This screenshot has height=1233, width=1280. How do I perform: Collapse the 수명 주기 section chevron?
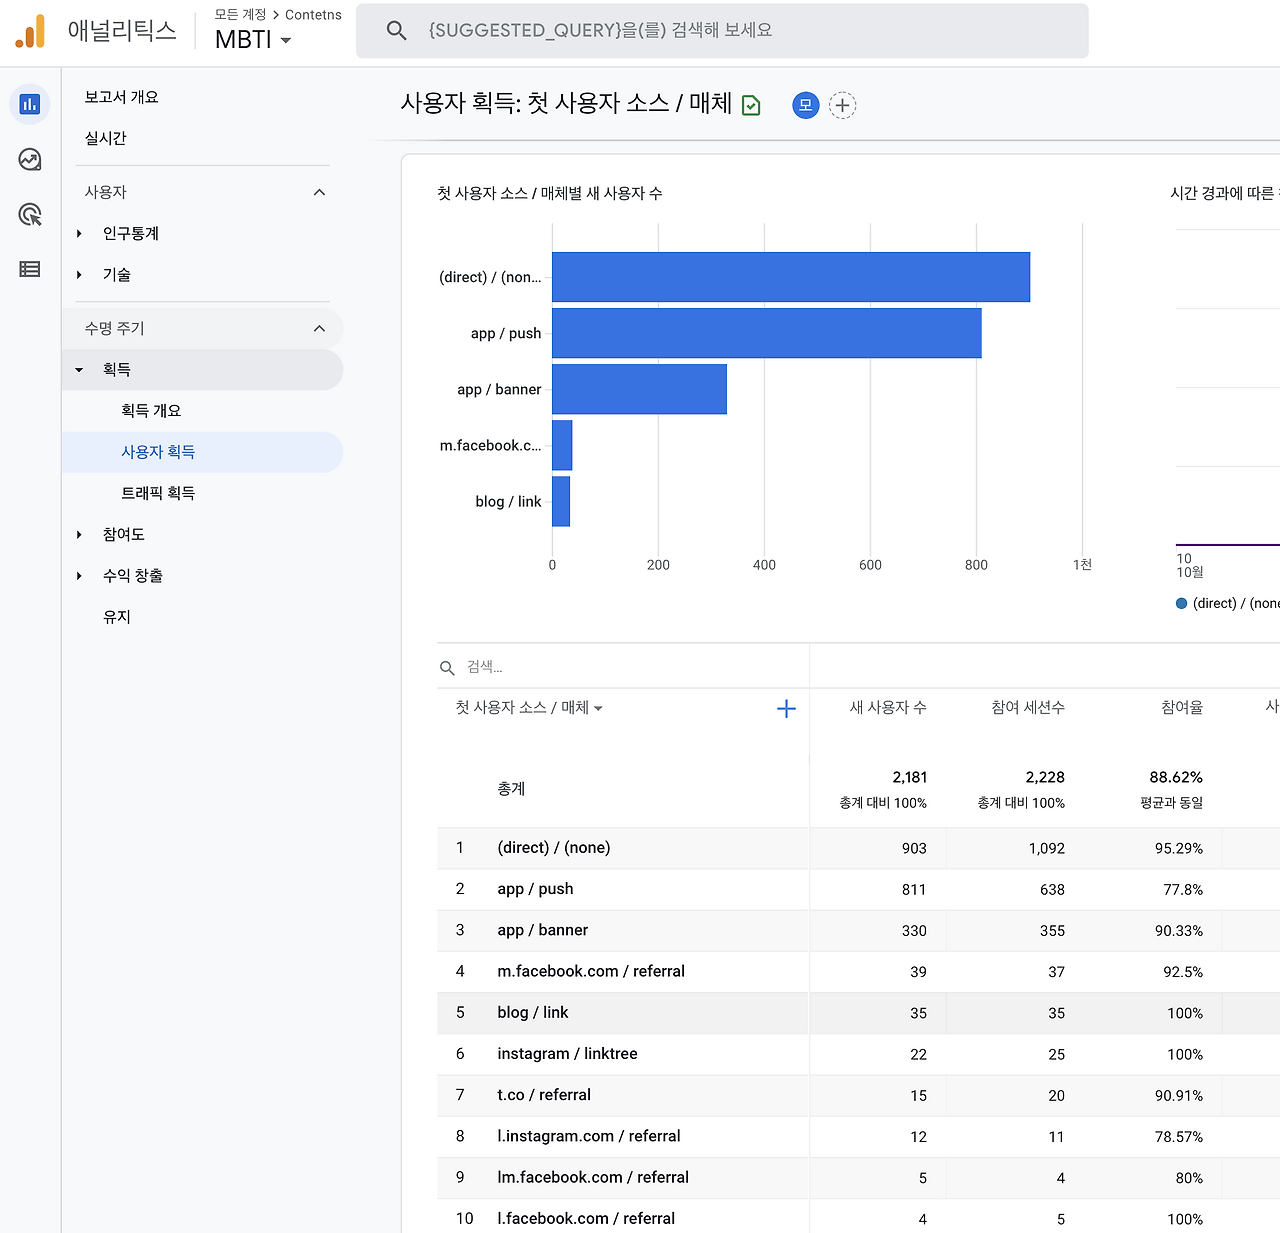tap(319, 328)
